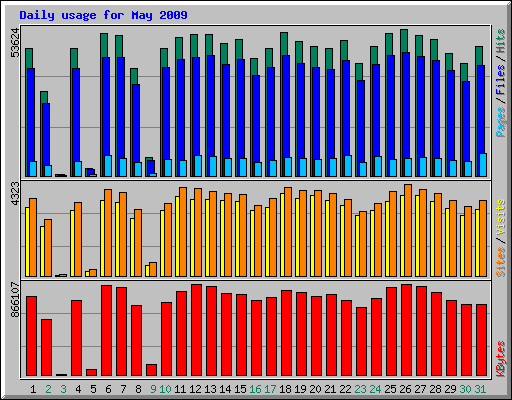Click day 26 on the x-axis
The image size is (512, 400).
[405, 389]
